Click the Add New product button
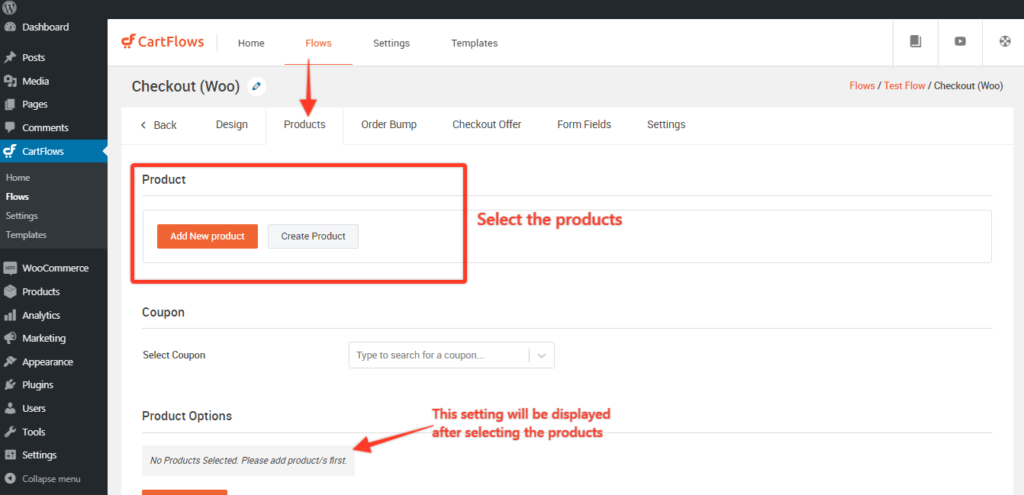Screen dimensions: 1024x495 pyautogui.click(x=207, y=236)
